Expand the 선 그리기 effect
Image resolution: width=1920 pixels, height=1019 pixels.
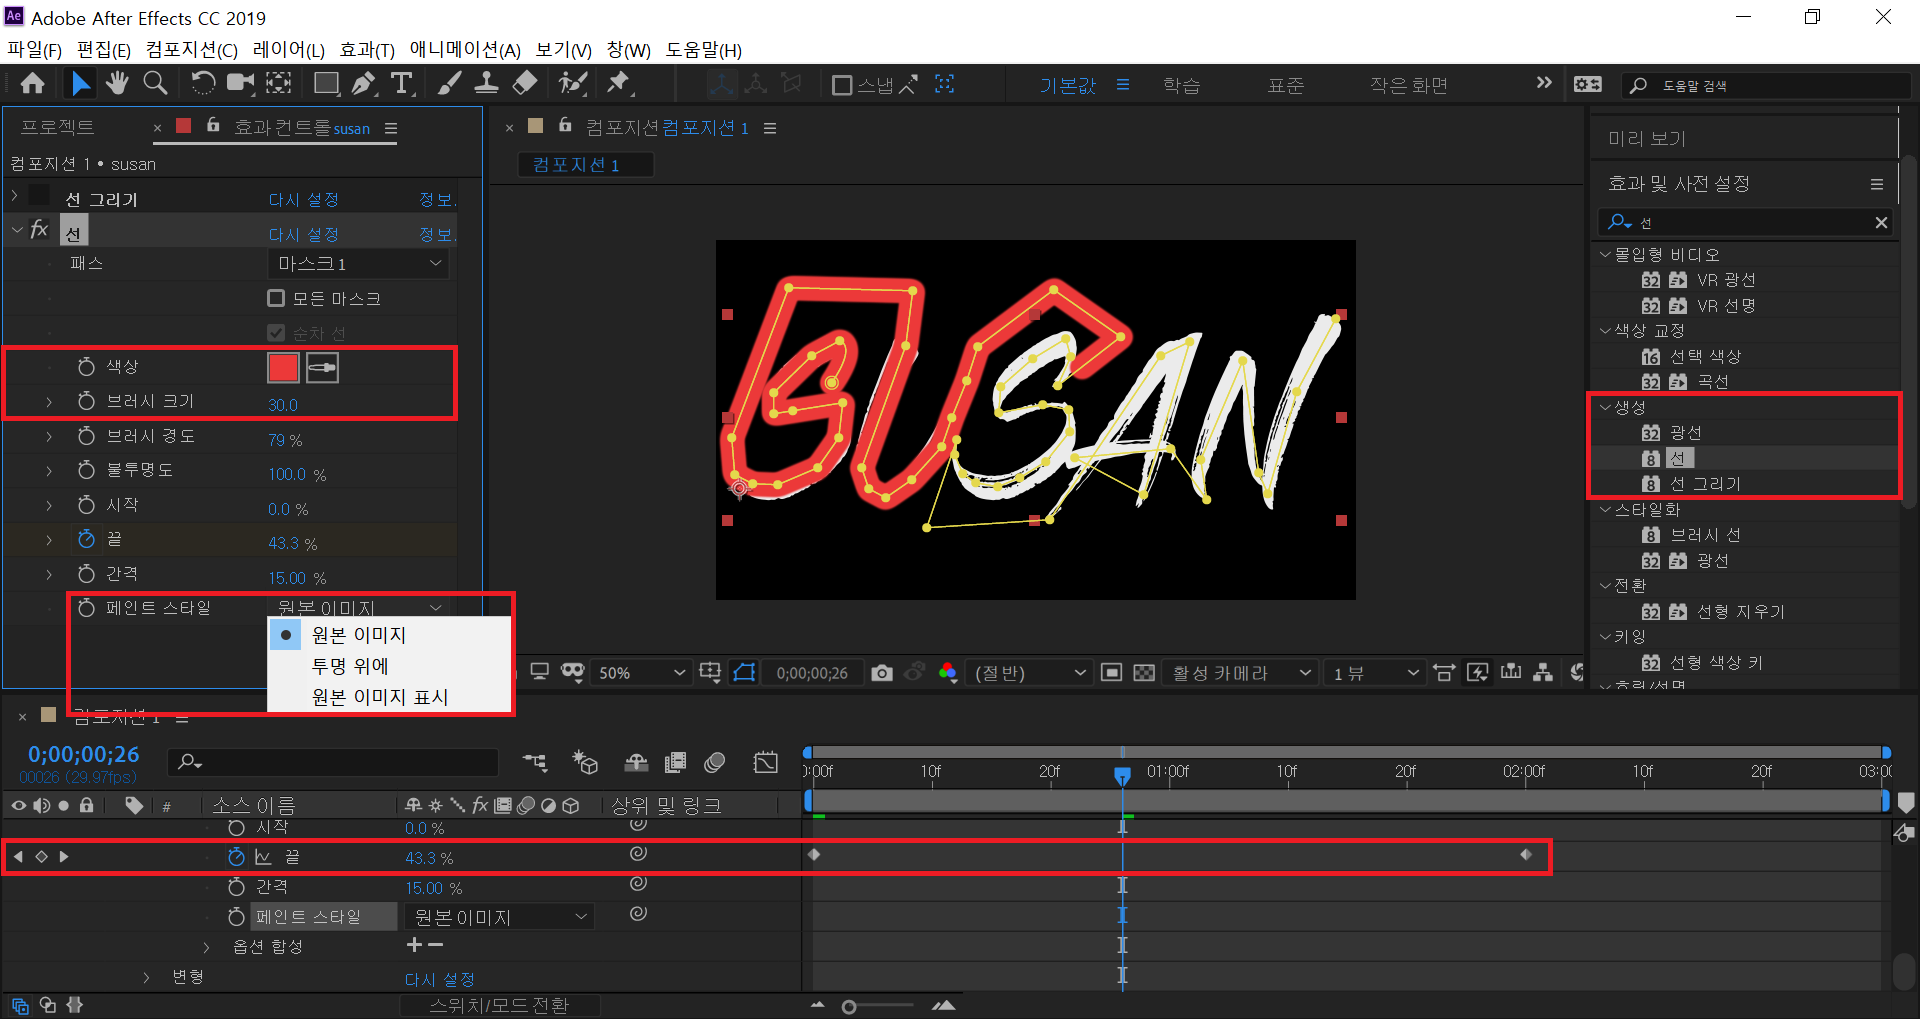click(x=15, y=196)
